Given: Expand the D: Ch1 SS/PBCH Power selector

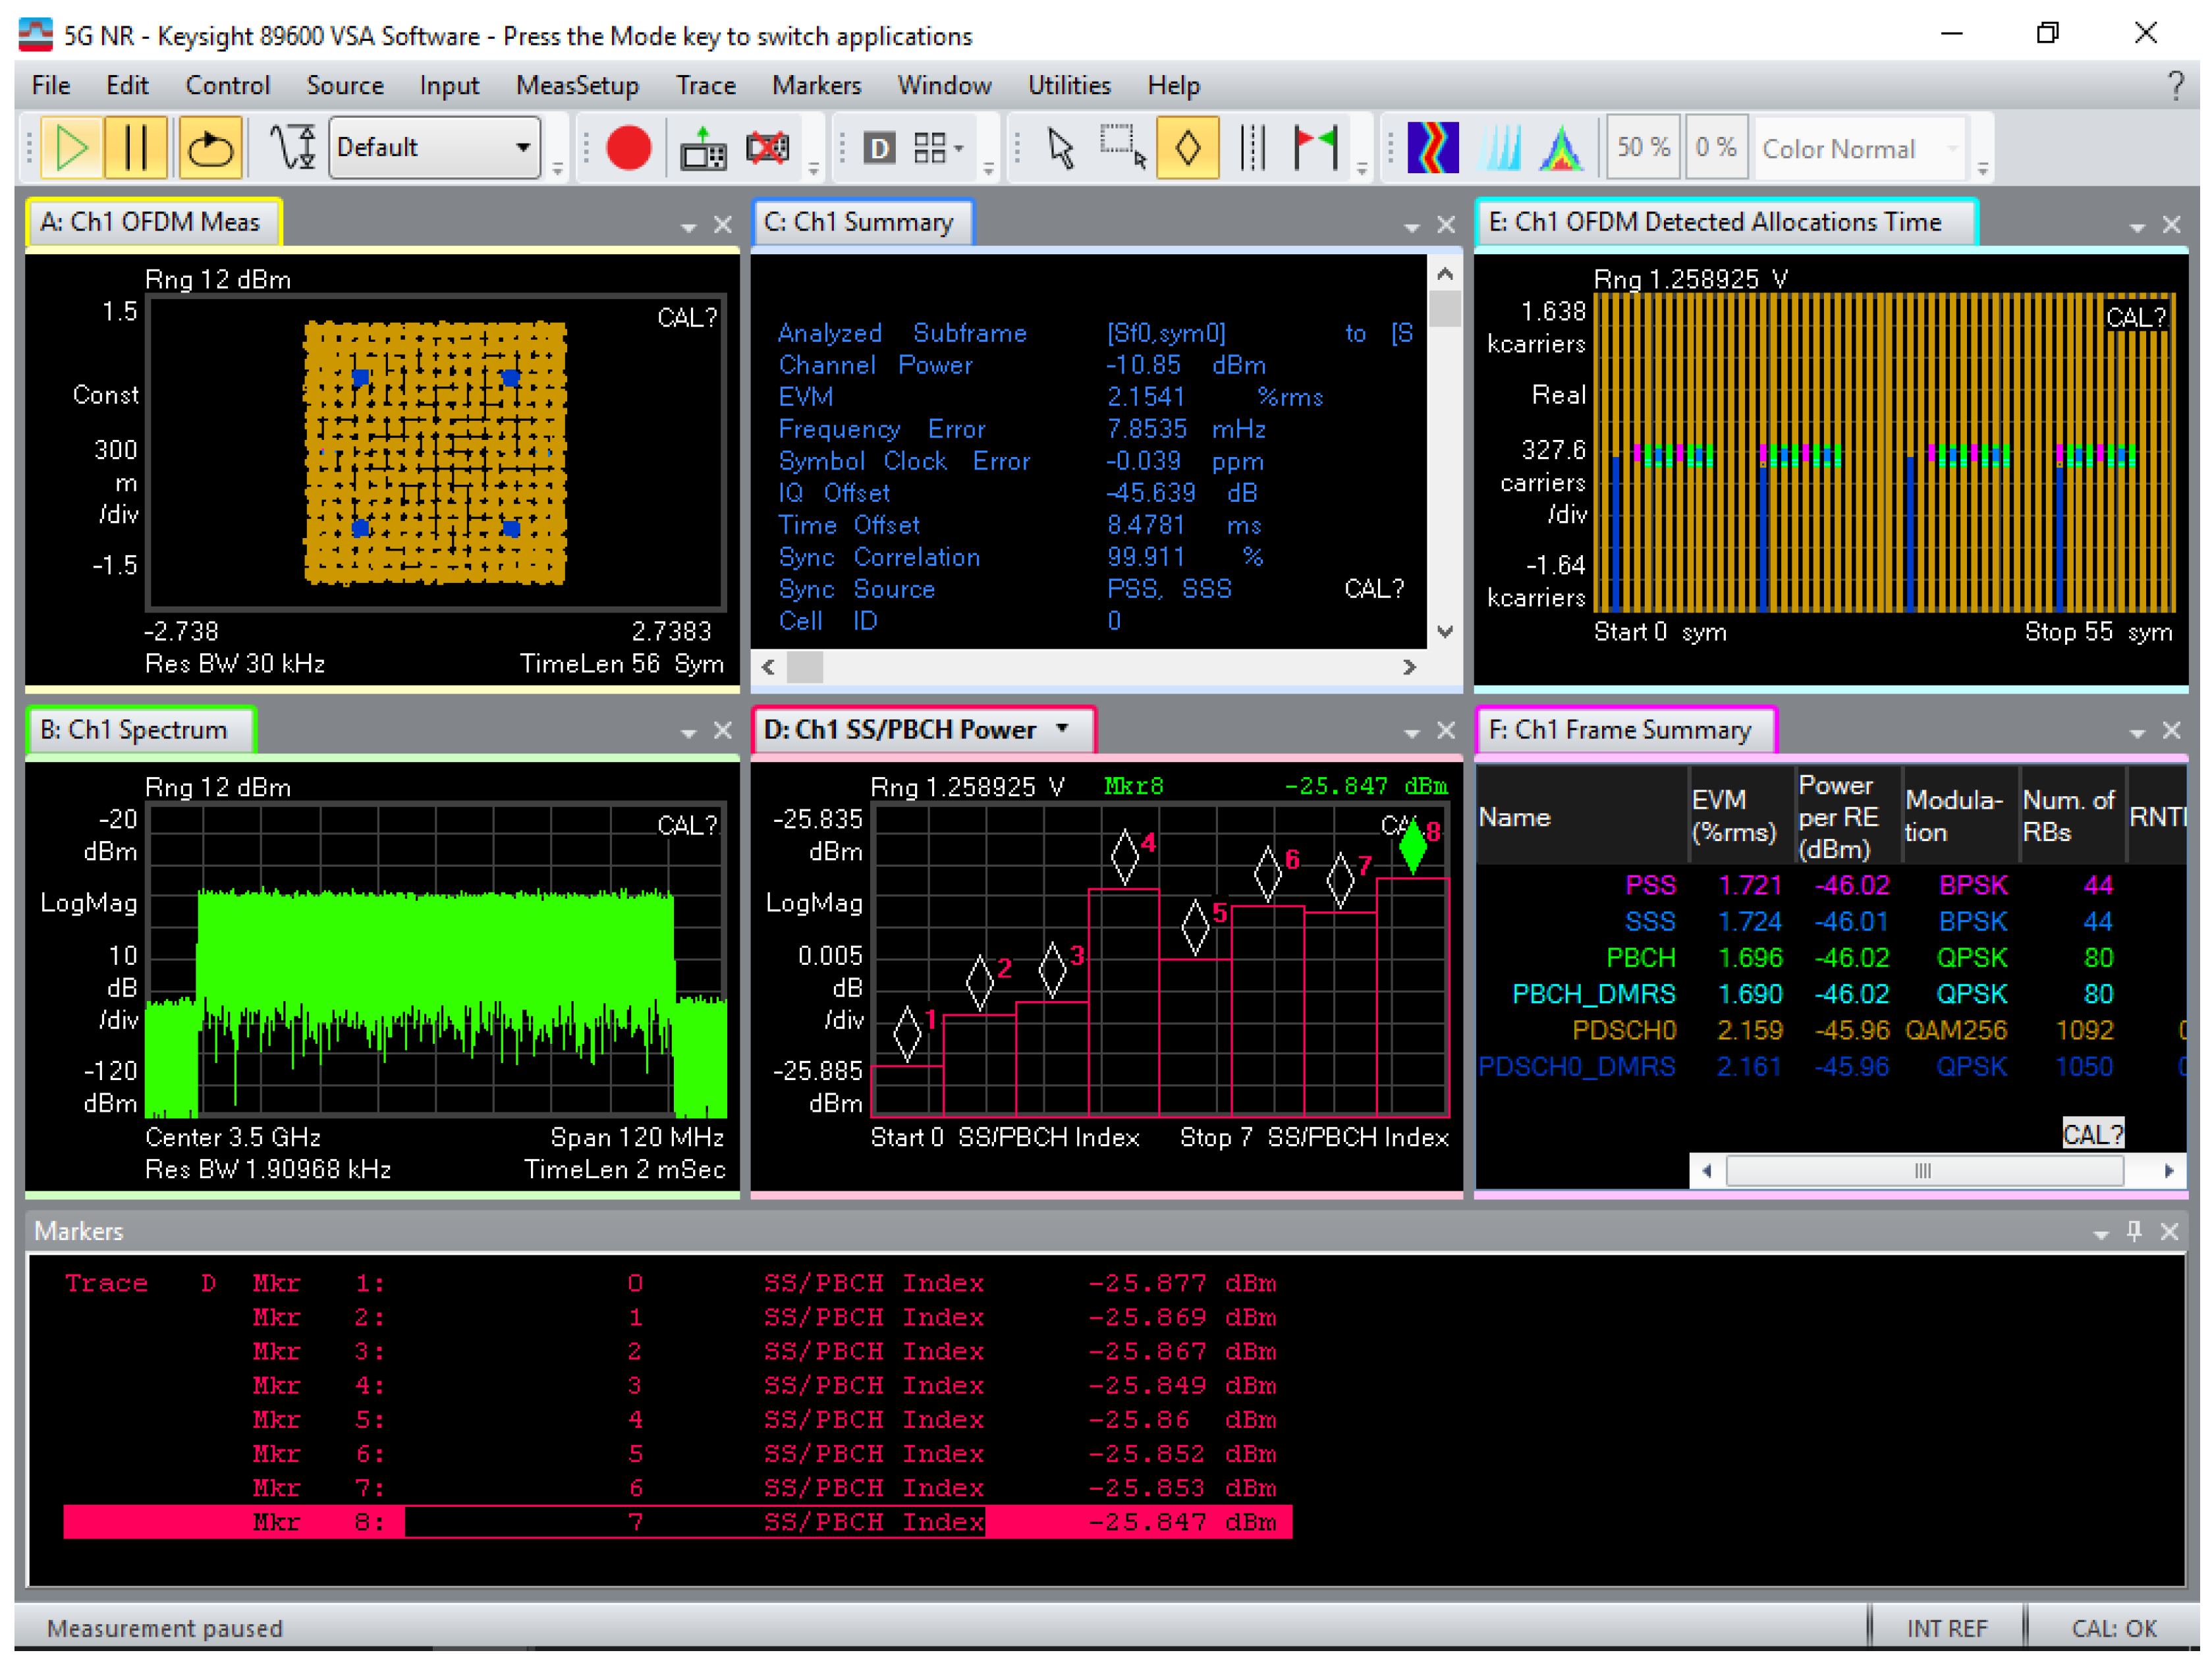Looking at the screenshot, I should (1062, 729).
